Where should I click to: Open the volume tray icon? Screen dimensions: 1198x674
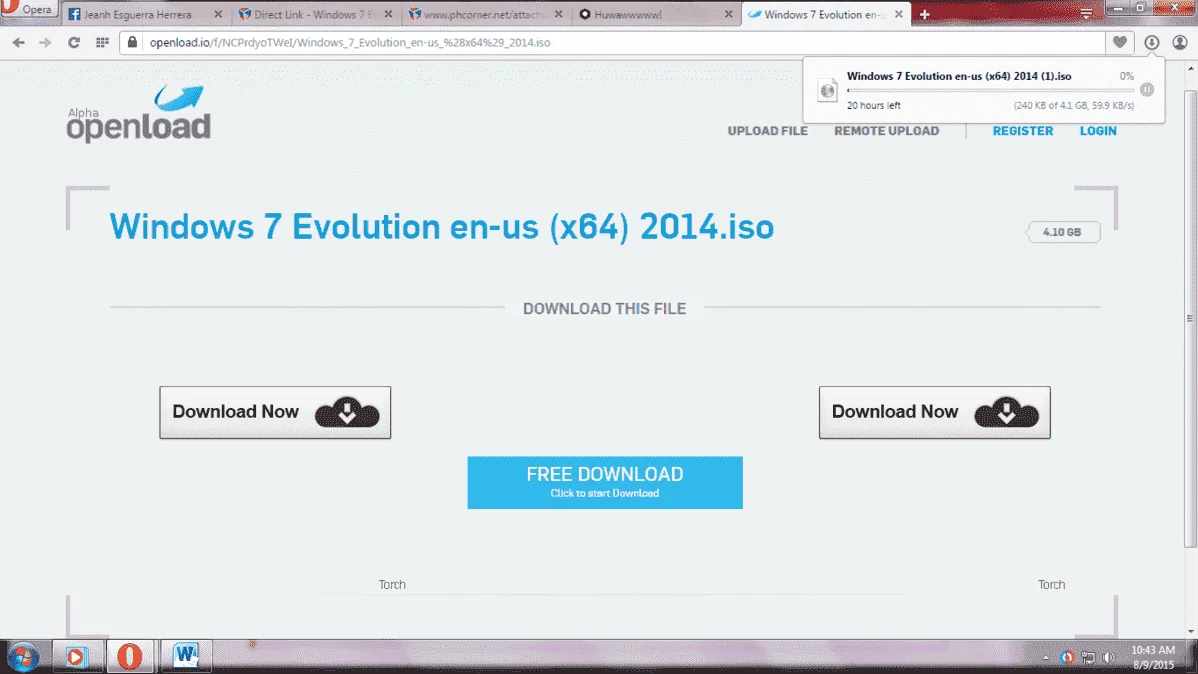tap(1109, 657)
